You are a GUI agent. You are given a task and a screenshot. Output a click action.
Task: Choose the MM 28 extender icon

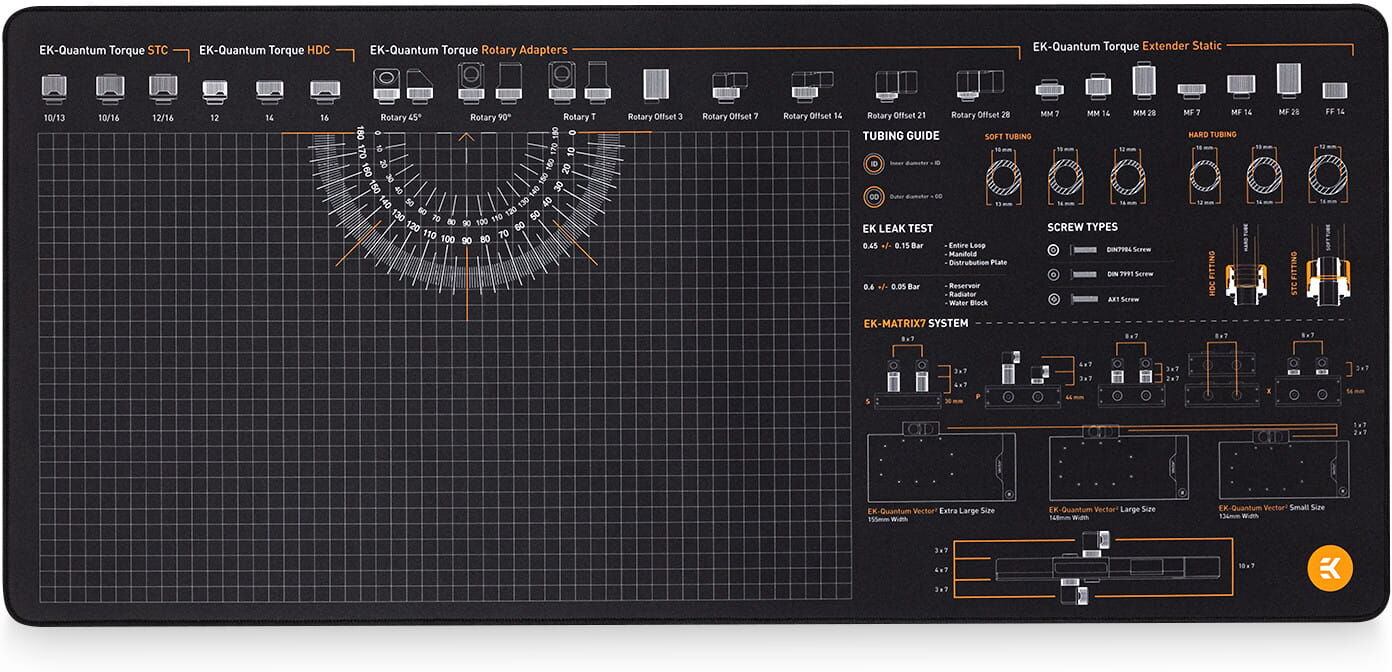(x=1145, y=81)
